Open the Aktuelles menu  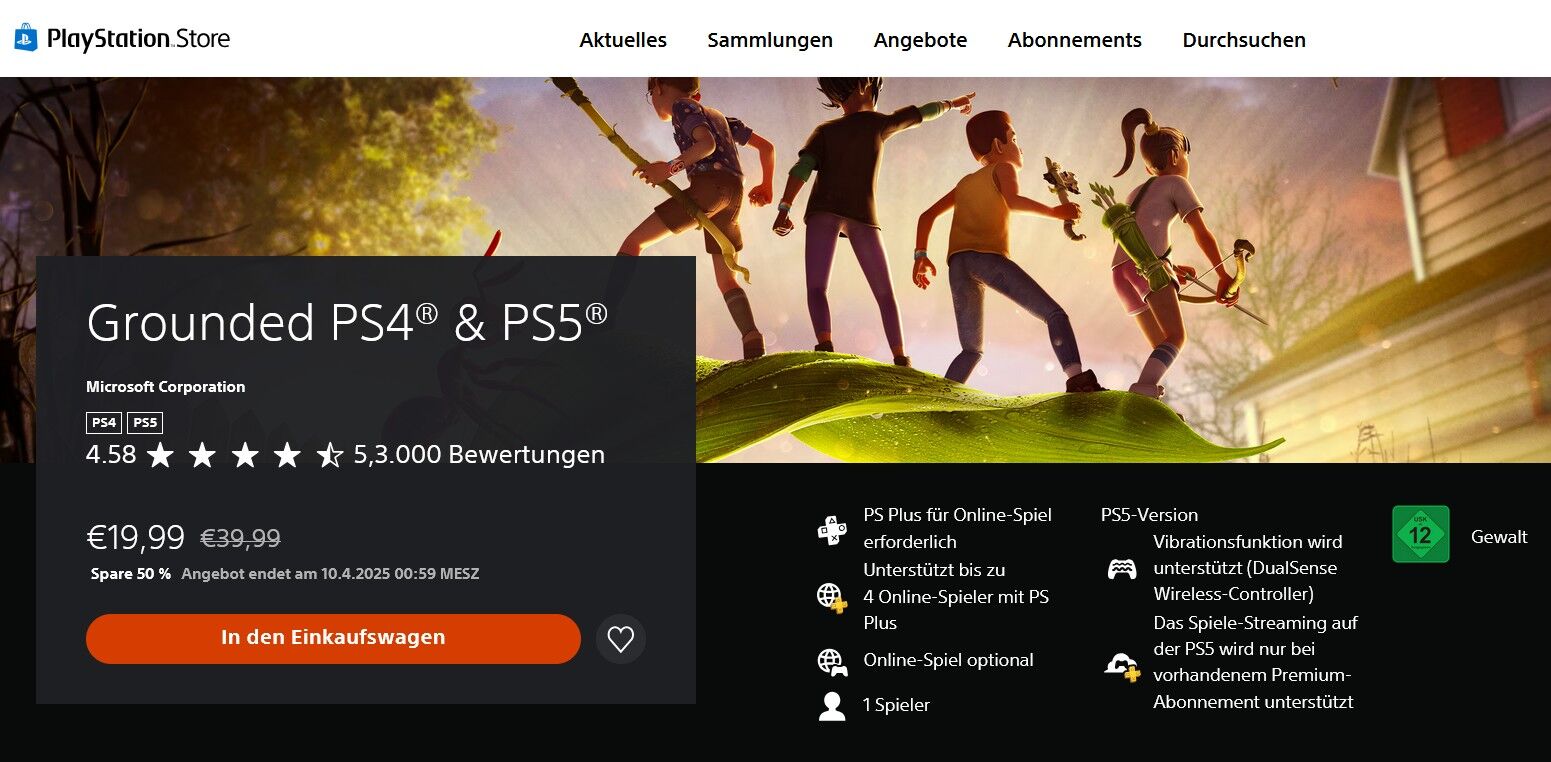click(x=623, y=40)
